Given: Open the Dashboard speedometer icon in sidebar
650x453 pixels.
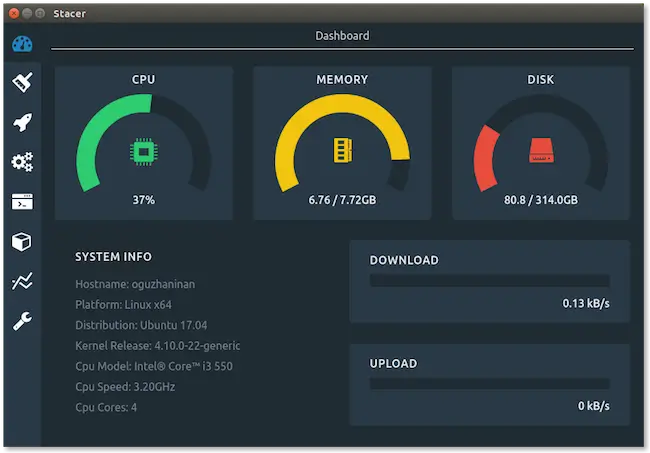Looking at the screenshot, I should [x=22, y=44].
